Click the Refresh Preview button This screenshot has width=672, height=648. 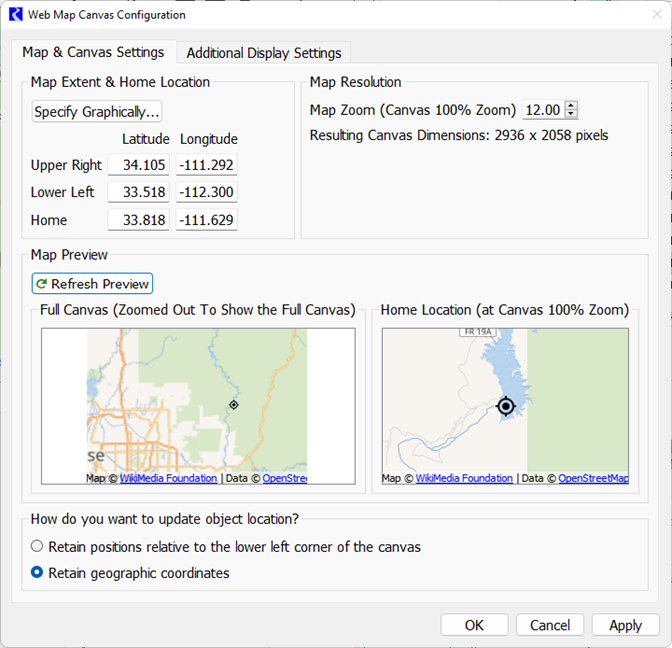point(92,284)
